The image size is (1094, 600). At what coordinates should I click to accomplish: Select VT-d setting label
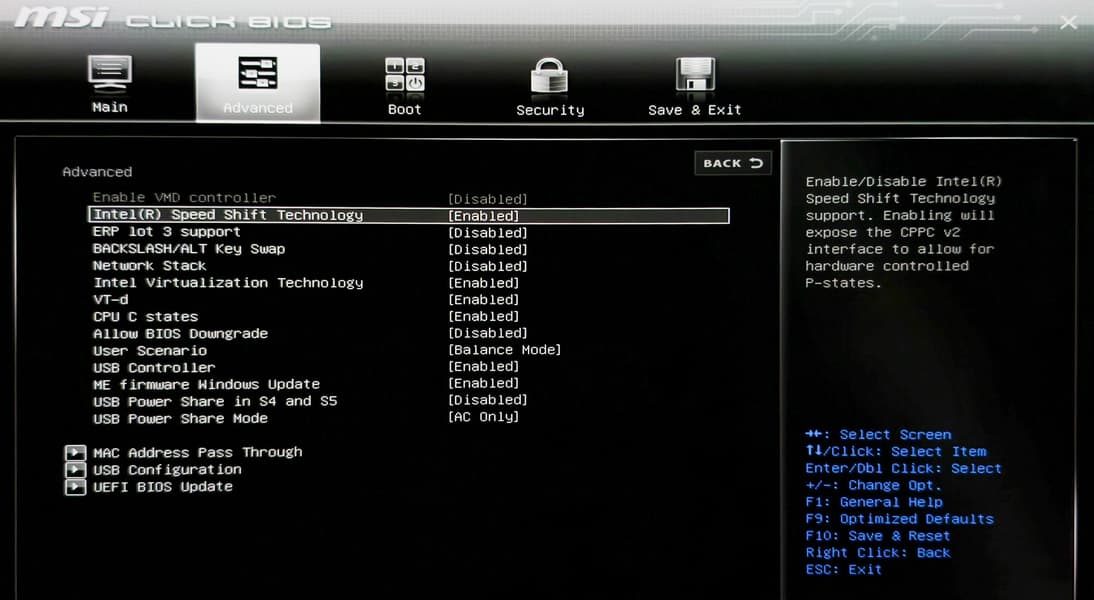[x=111, y=299]
